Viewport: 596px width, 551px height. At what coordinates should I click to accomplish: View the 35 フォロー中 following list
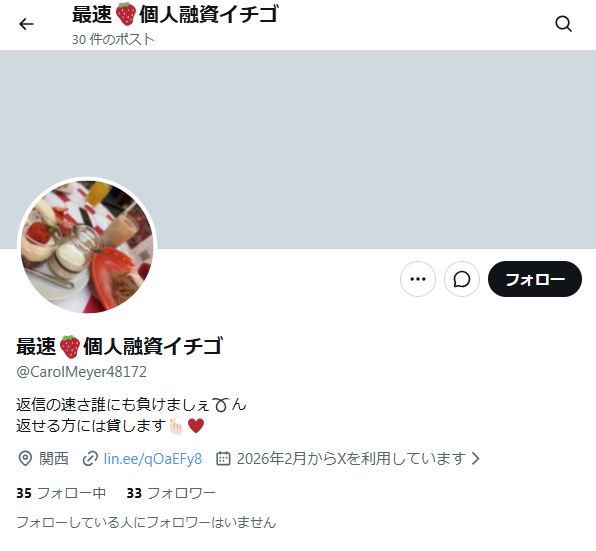(61, 493)
